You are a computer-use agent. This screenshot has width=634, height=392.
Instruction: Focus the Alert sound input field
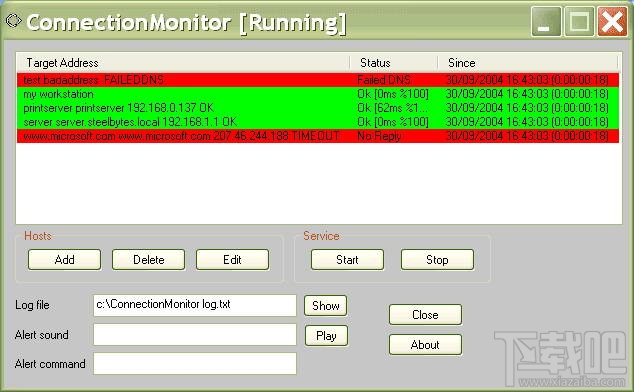tap(194, 335)
